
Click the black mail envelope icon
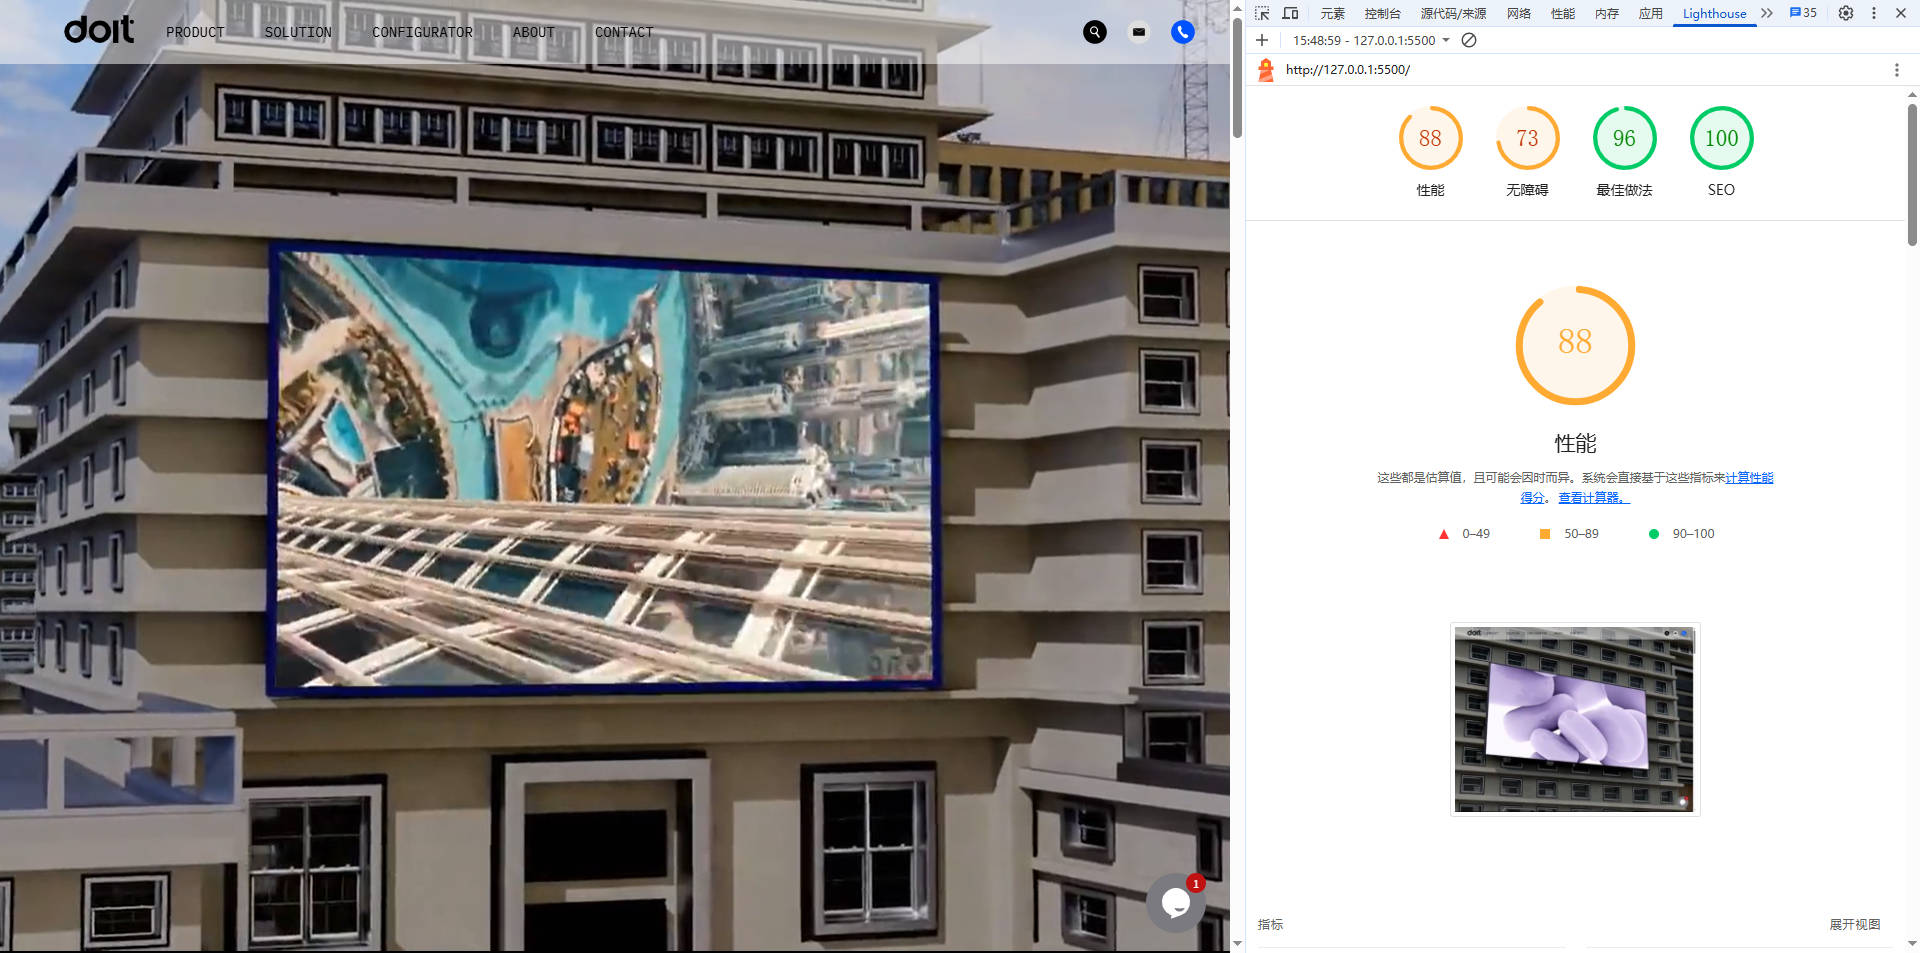[x=1139, y=32]
